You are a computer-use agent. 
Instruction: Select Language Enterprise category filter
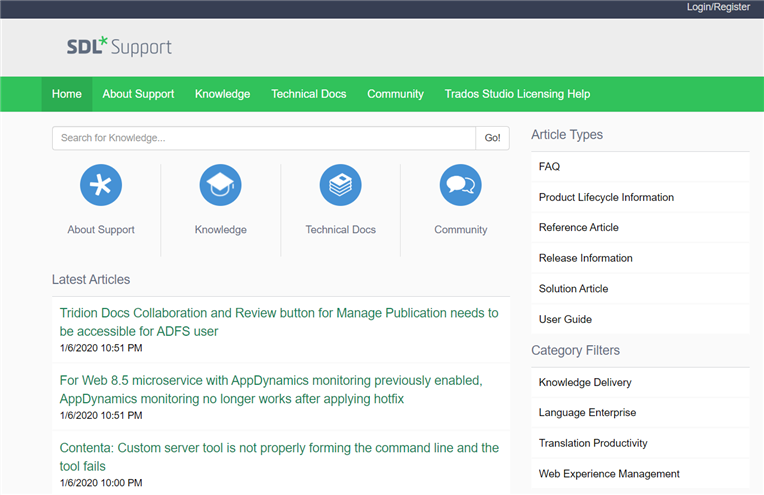pos(640,413)
